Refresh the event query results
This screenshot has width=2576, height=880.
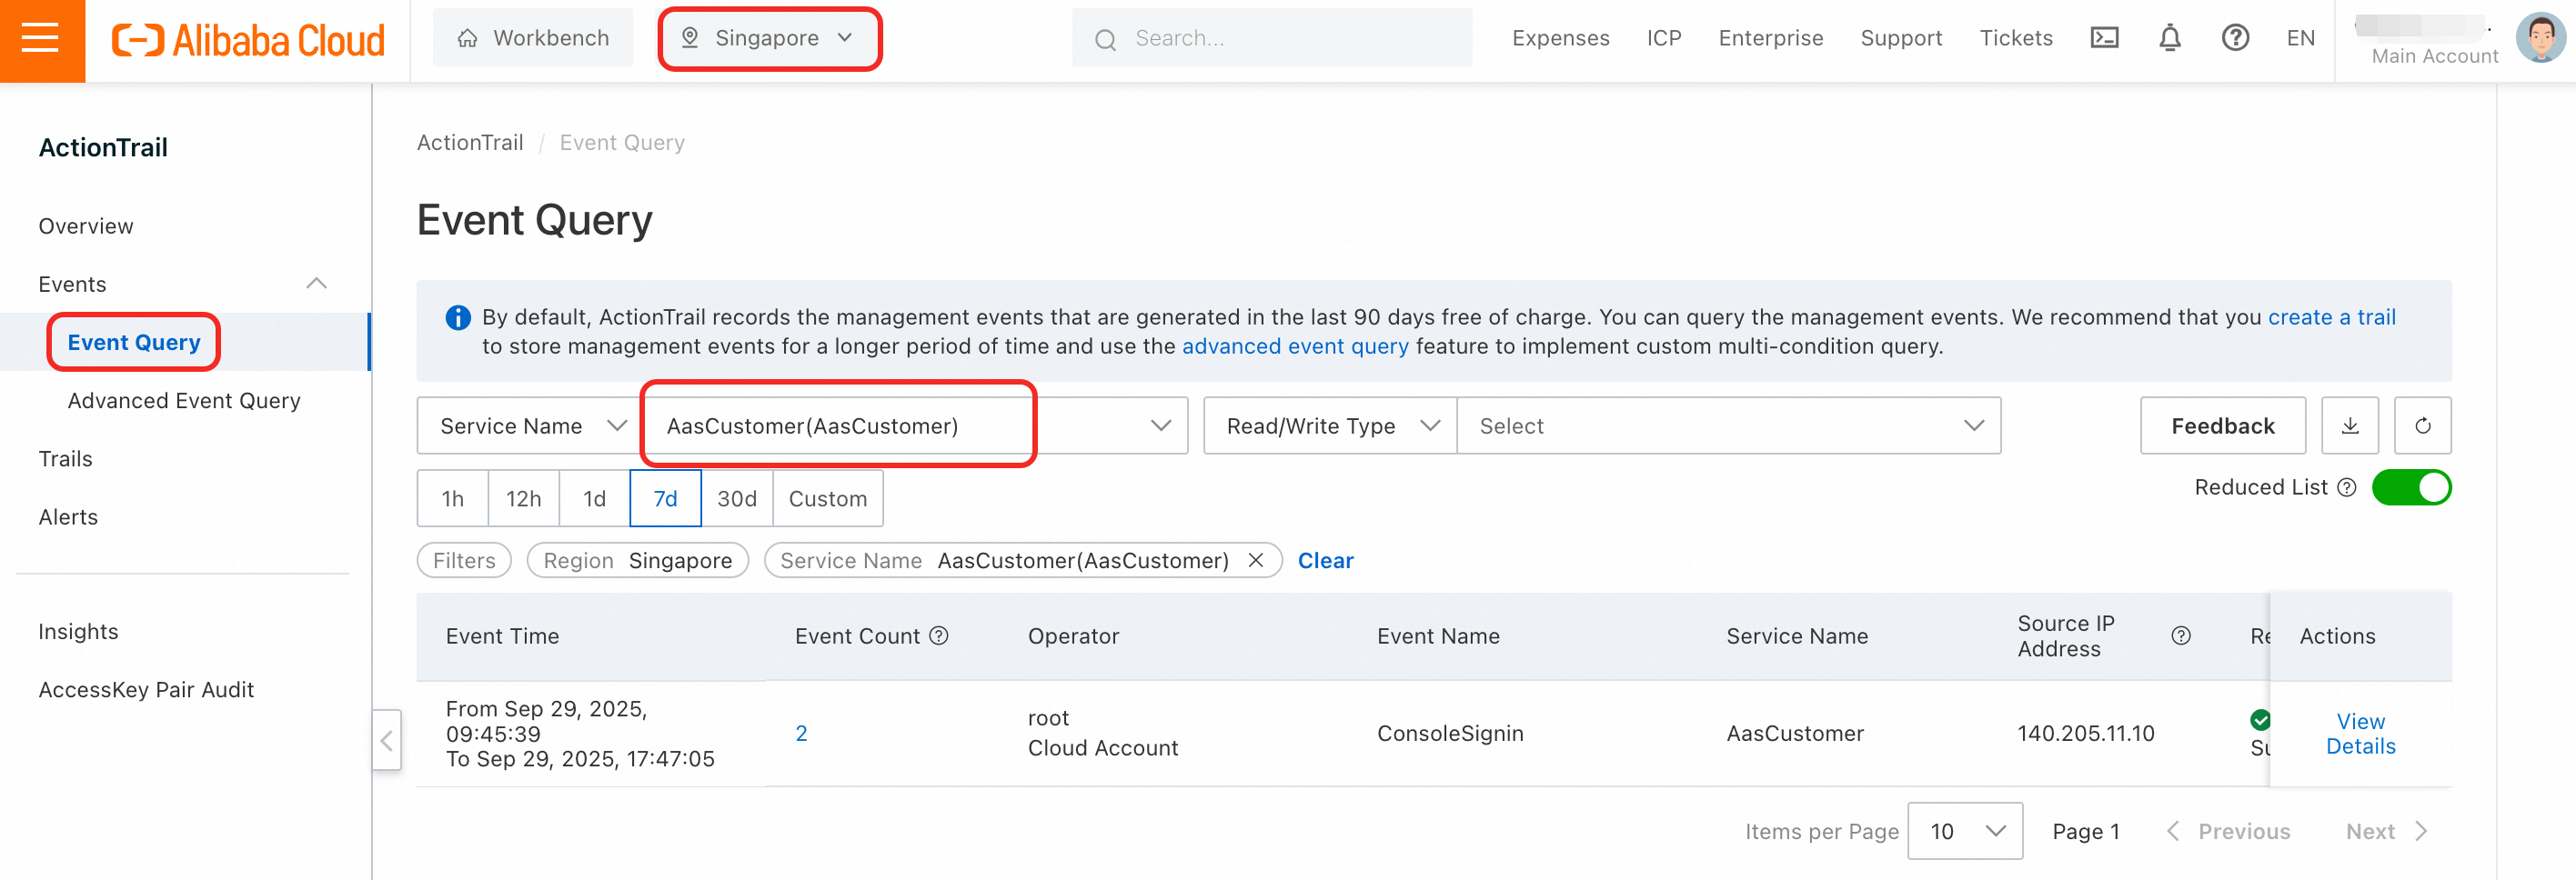[x=2422, y=426]
